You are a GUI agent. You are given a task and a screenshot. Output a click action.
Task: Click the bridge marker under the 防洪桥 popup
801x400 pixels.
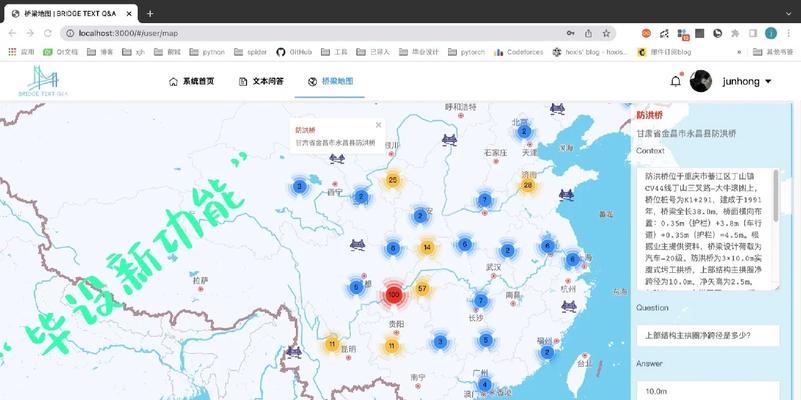pyautogui.click(x=337, y=159)
